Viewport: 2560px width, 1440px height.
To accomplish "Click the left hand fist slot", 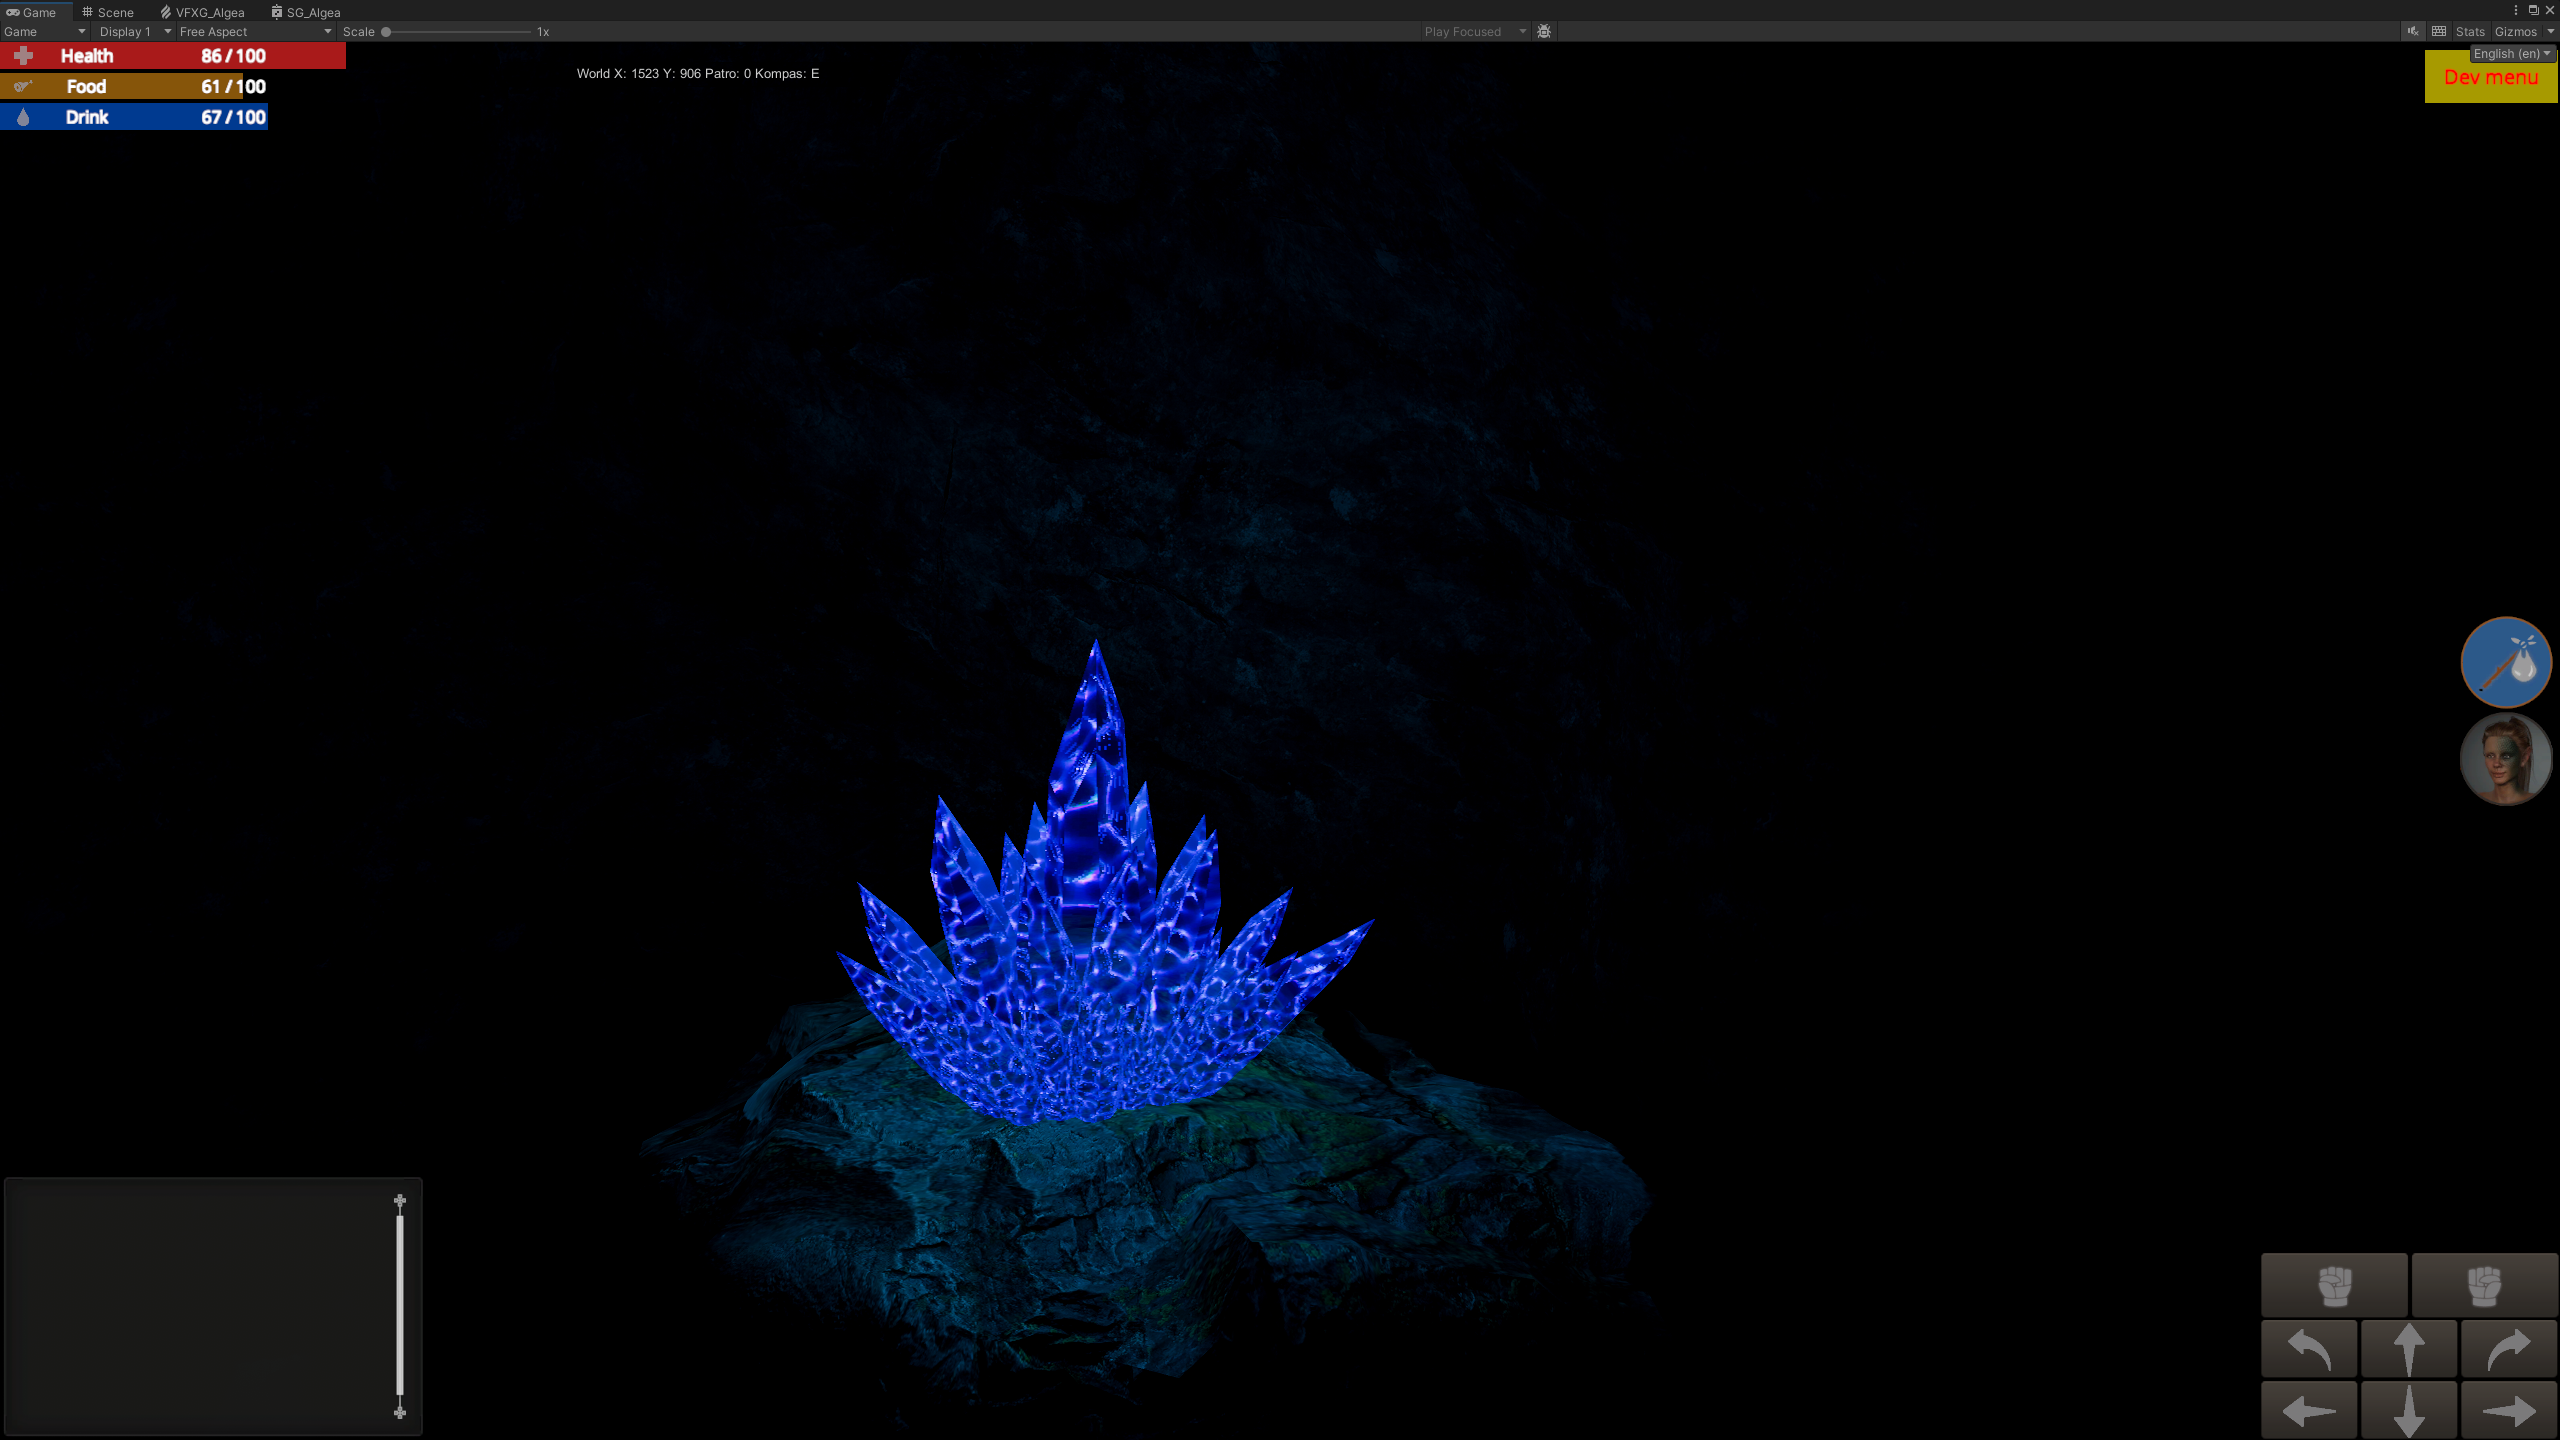I will 2334,1285.
